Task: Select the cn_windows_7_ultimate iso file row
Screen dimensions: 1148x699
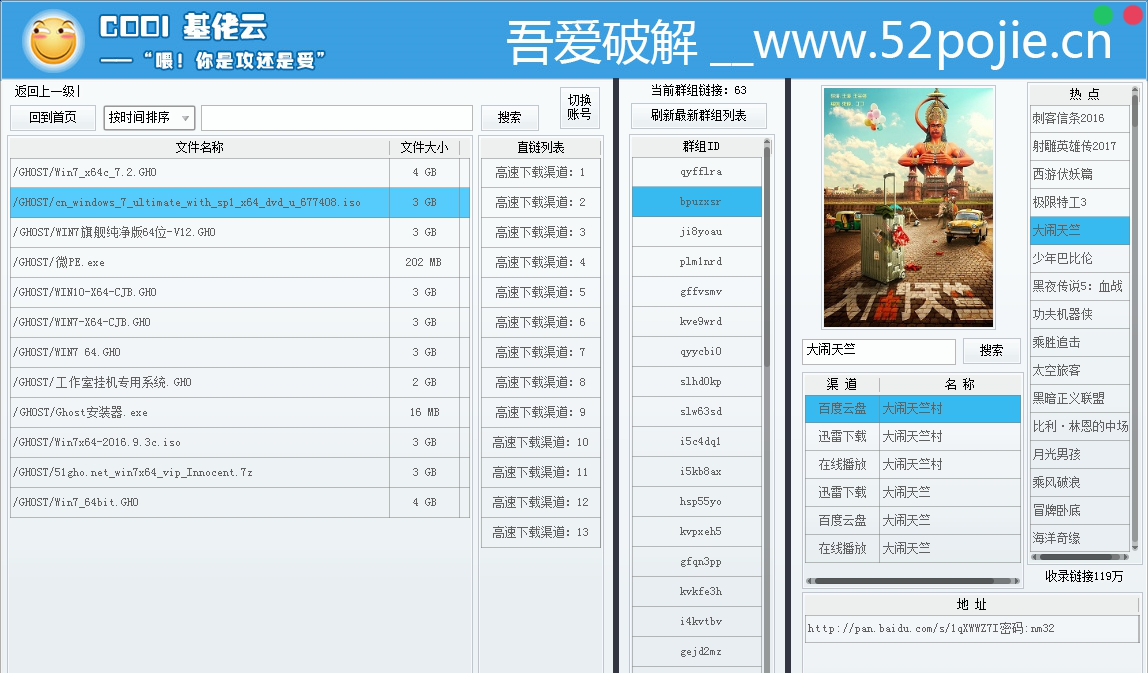Action: coord(239,203)
